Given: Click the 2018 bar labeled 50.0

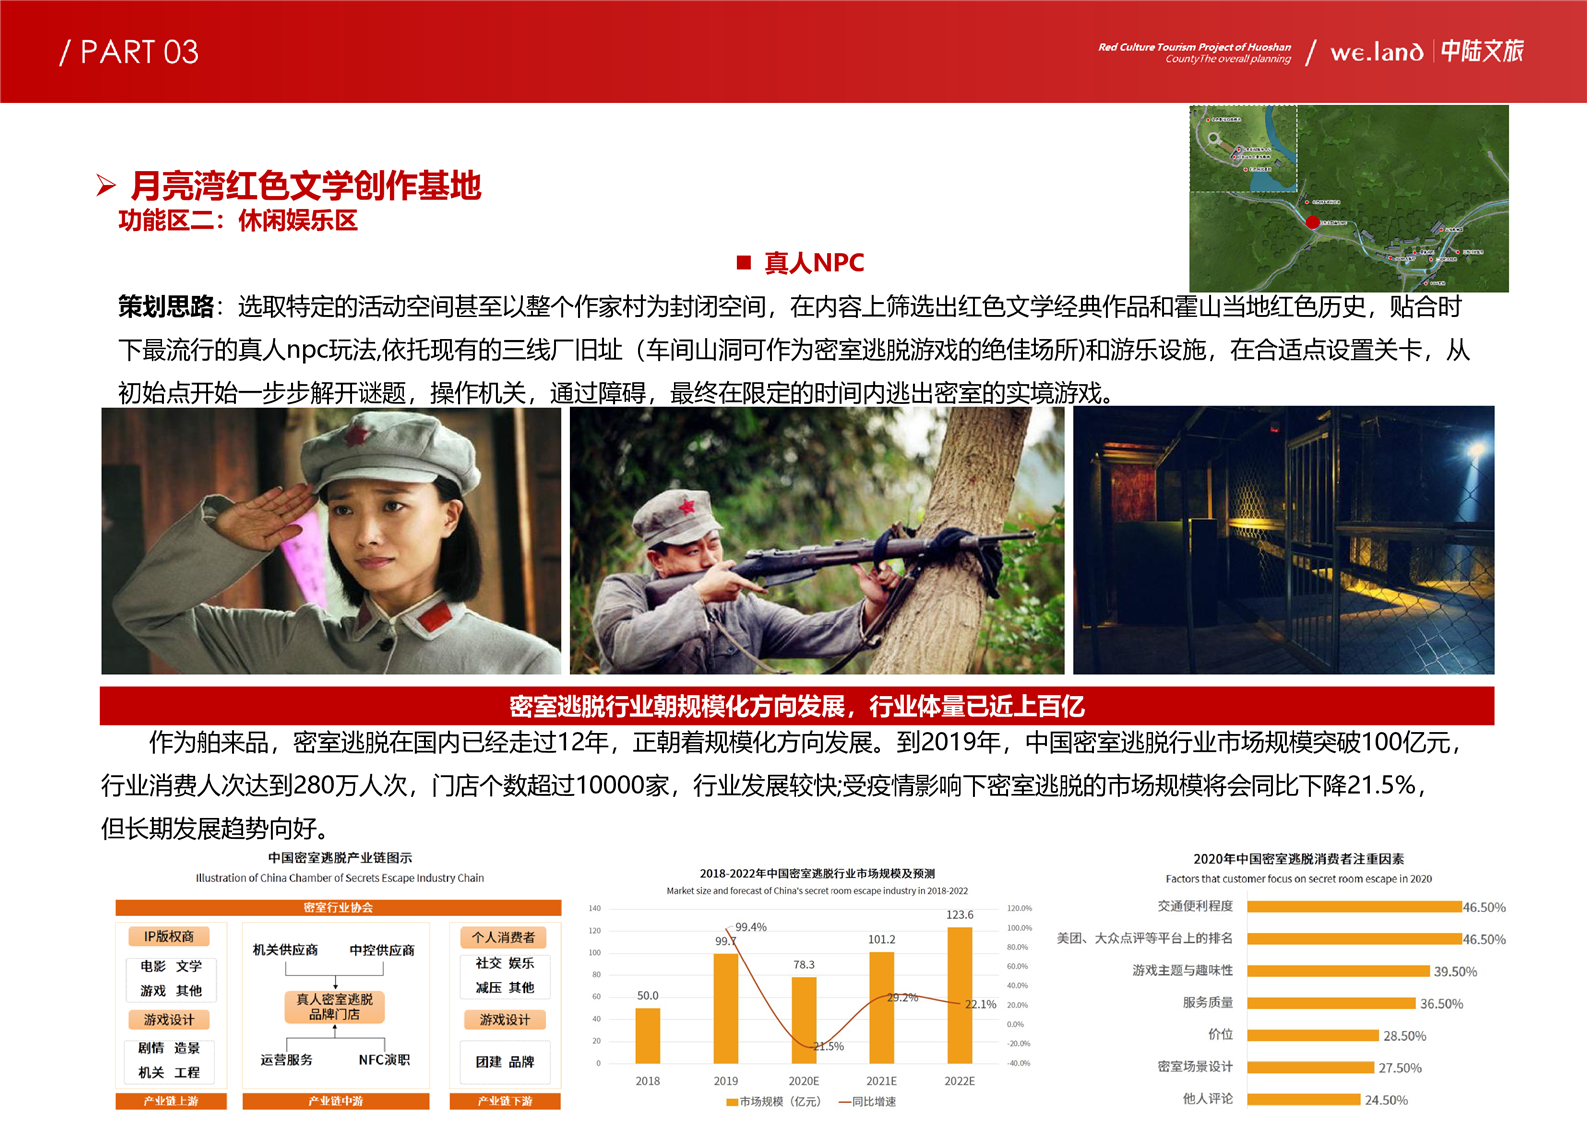Looking at the screenshot, I should tap(648, 1035).
